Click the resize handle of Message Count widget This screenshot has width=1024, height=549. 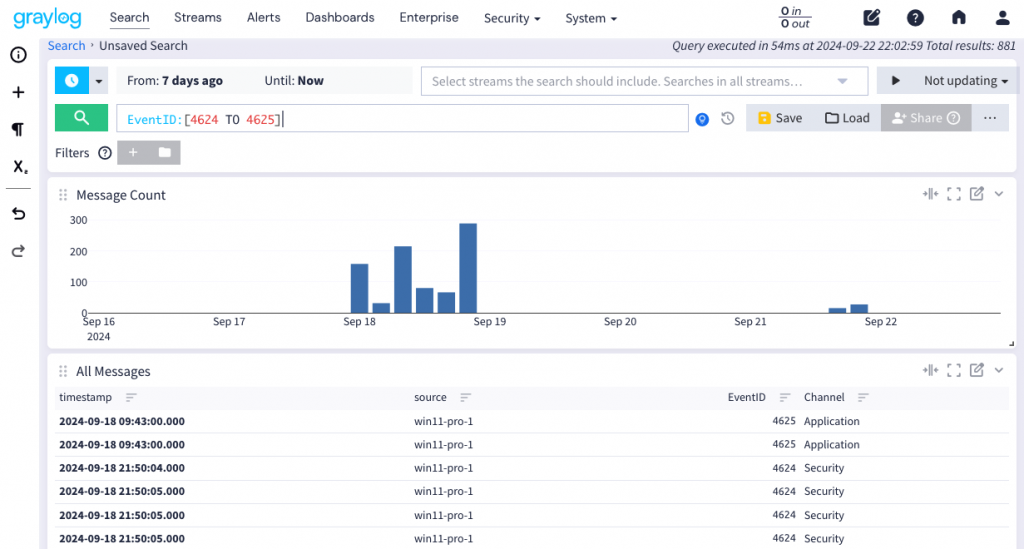pyautogui.click(x=1011, y=343)
